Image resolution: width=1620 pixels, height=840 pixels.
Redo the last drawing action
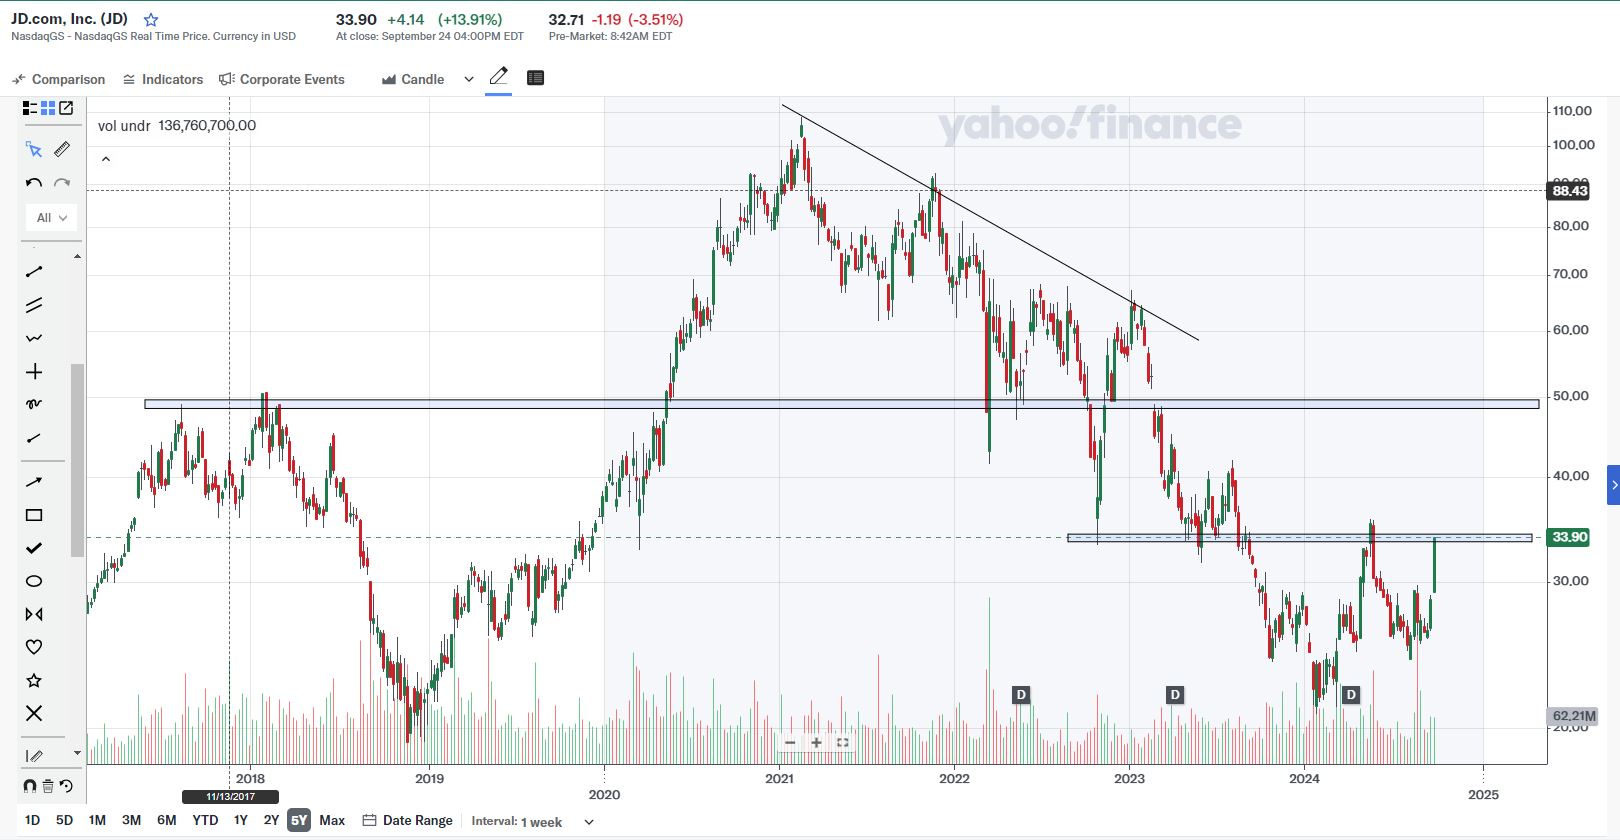[x=62, y=183]
